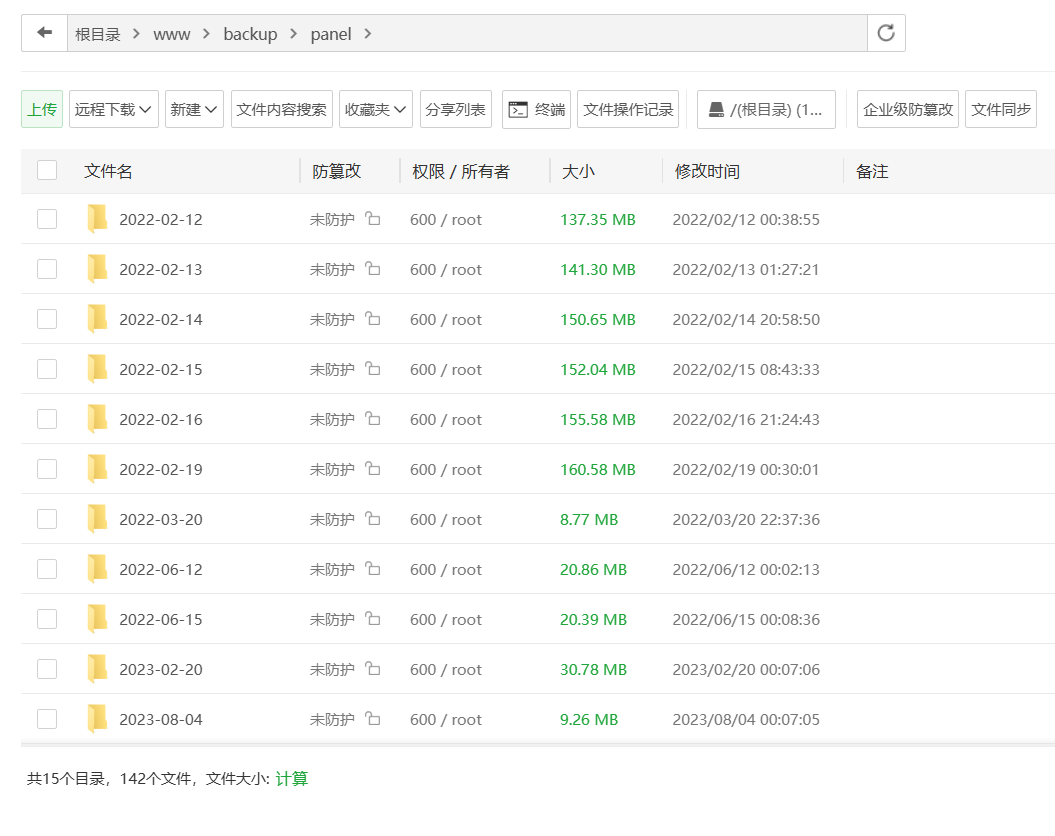Open folder icon for 2022-02-14

tap(97, 319)
